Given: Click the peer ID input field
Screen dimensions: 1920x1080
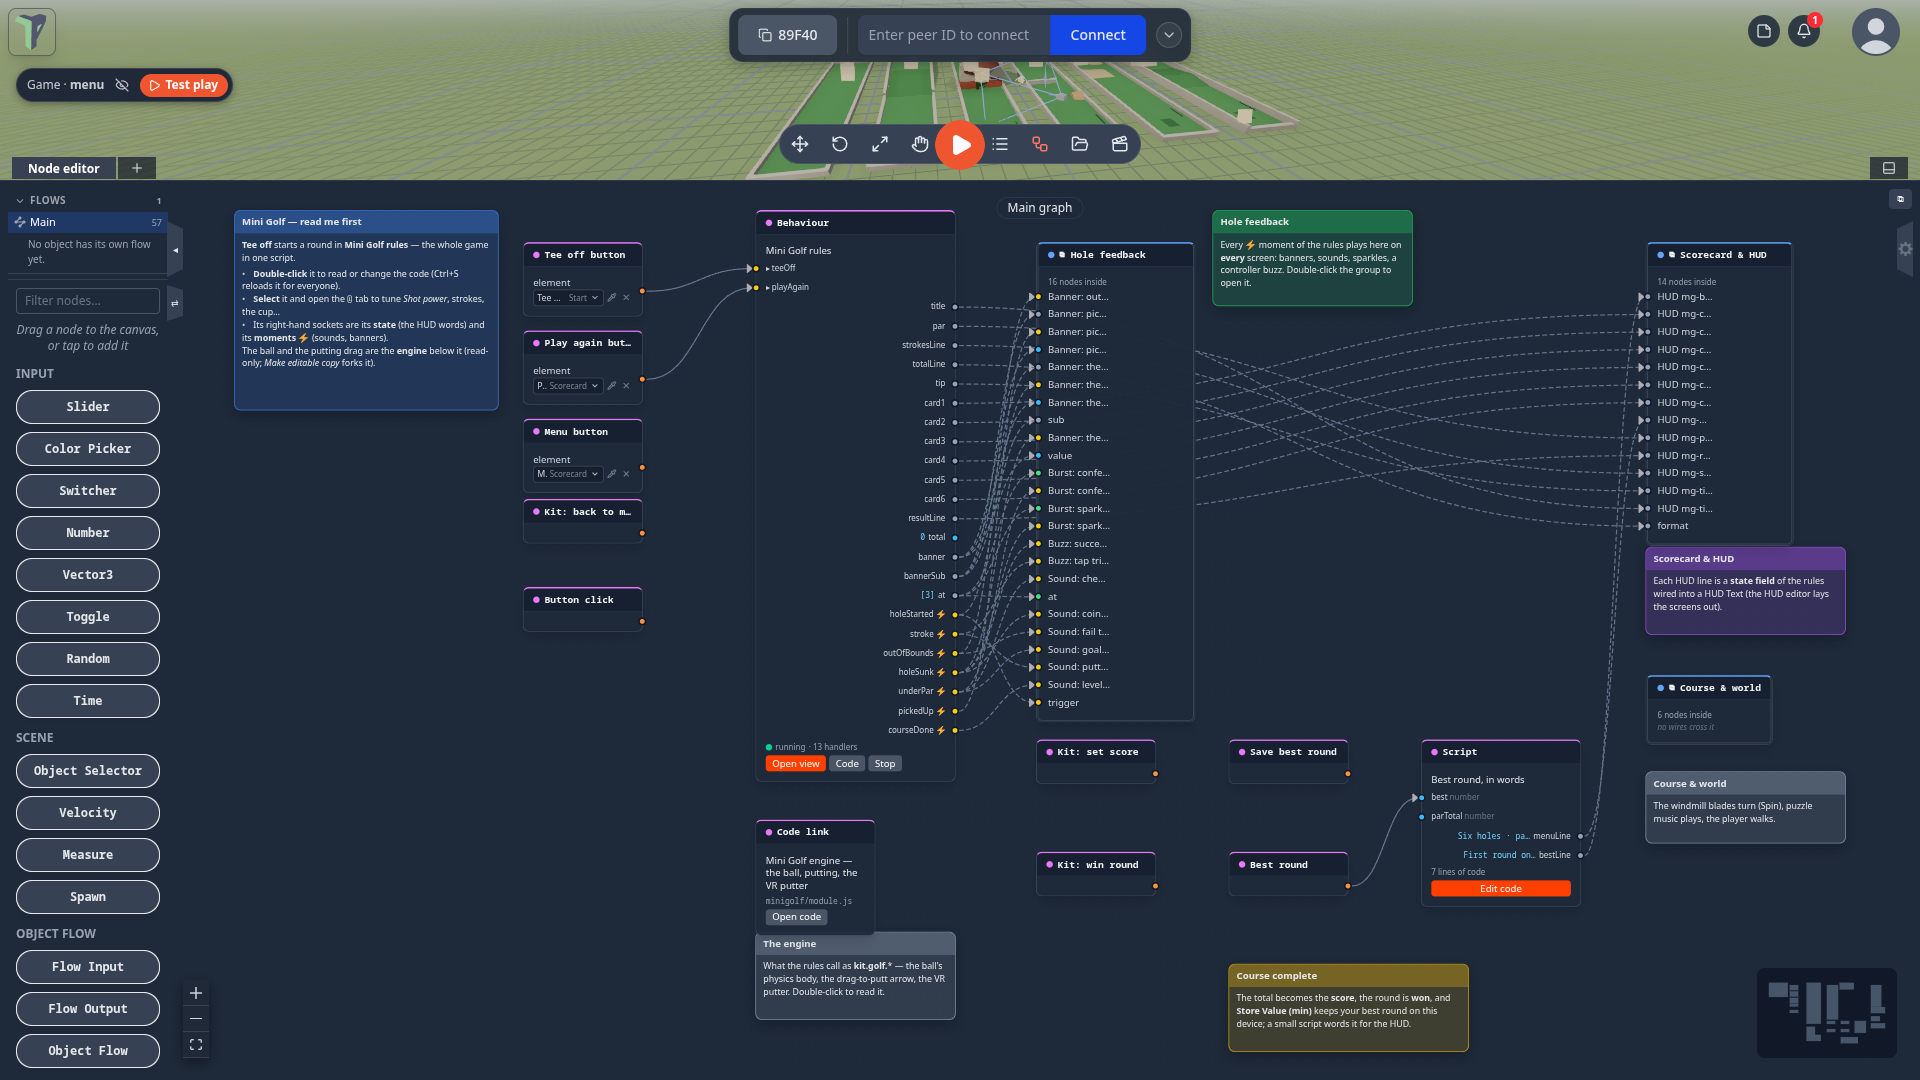Looking at the screenshot, I should 953,35.
